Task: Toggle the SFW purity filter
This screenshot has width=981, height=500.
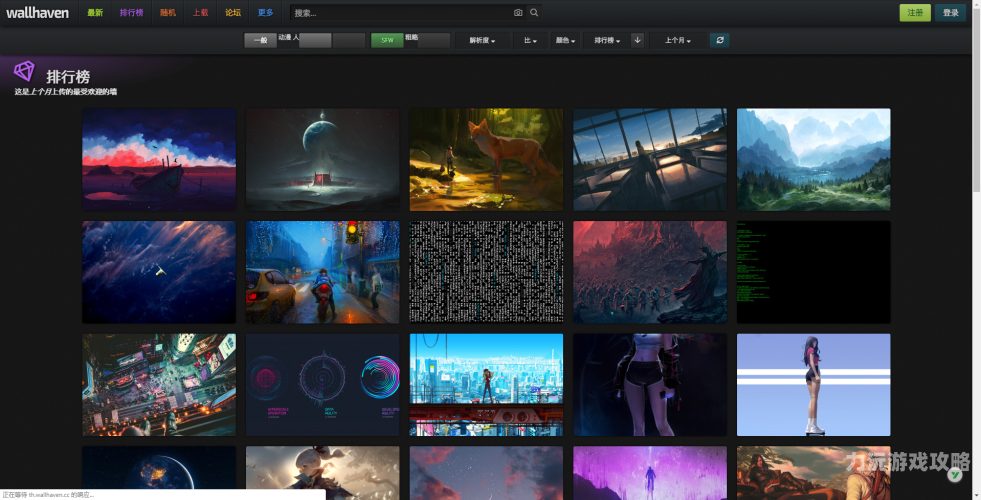Action: [x=387, y=41]
